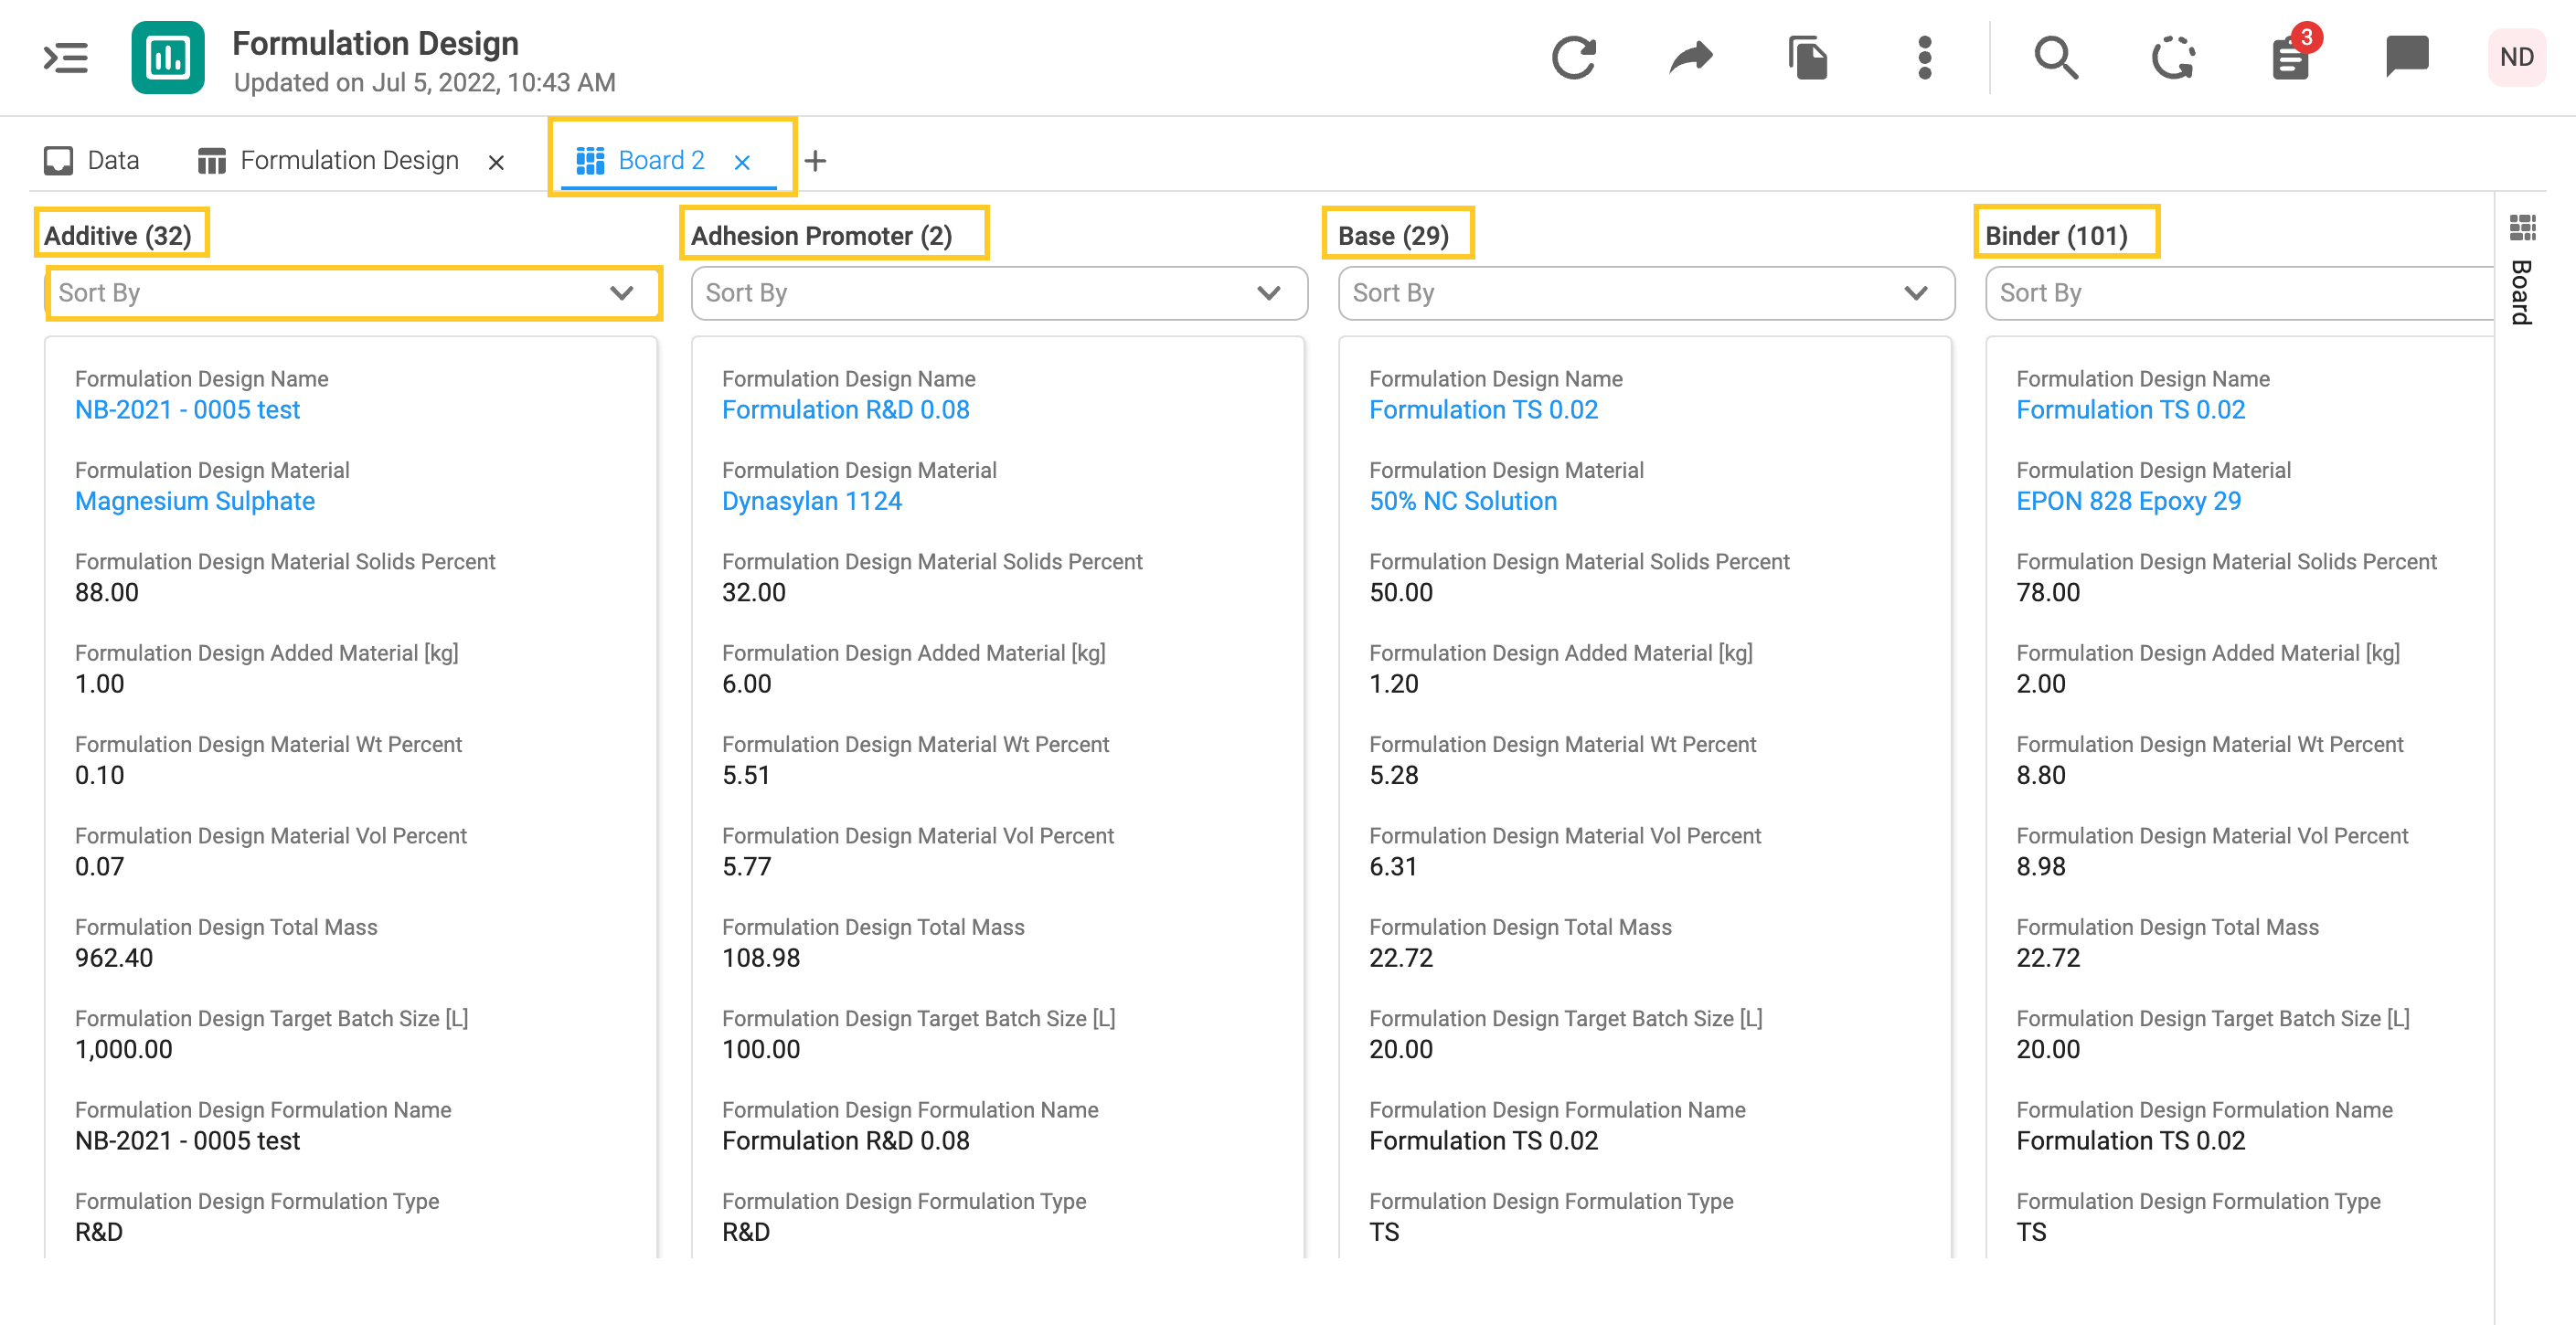The width and height of the screenshot is (2576, 1325).
Task: Open notes icon with badge 3
Action: point(2291,58)
